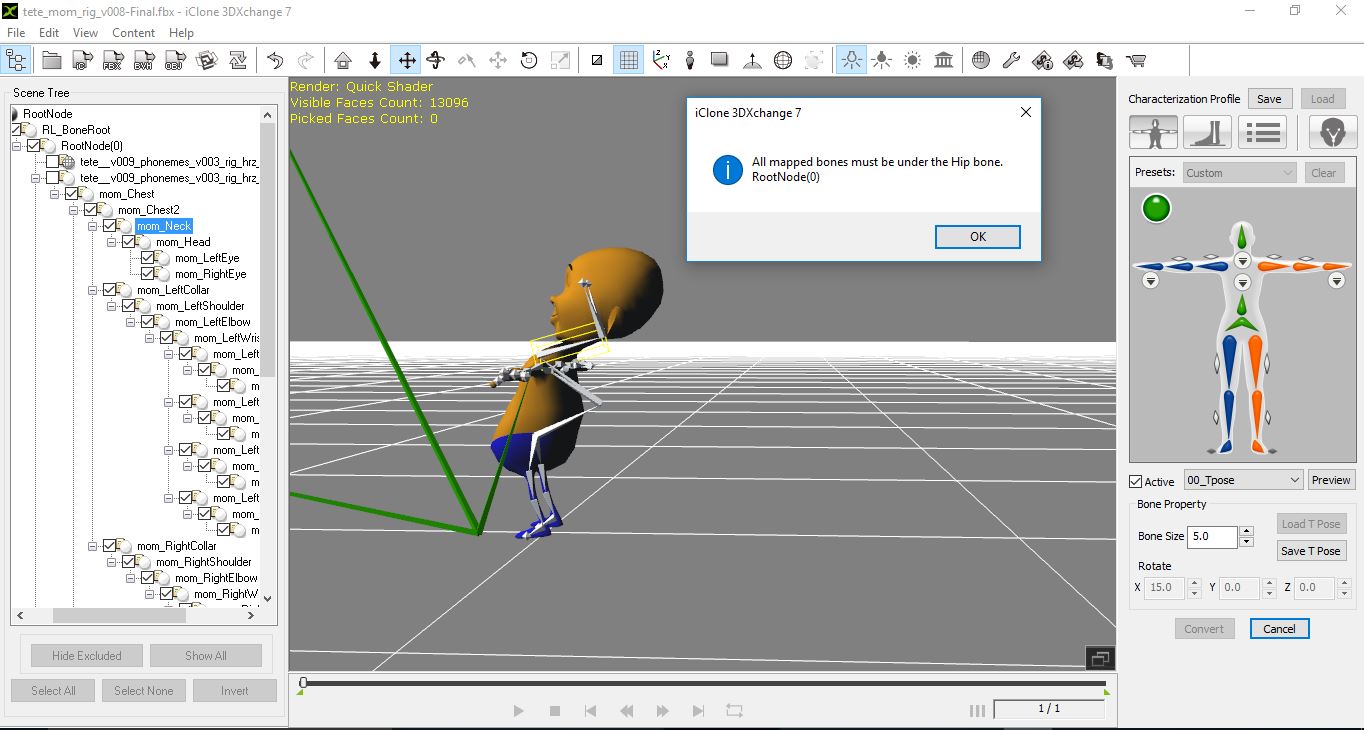Click the wrench preferences icon
This screenshot has width=1364, height=730.
(1011, 61)
